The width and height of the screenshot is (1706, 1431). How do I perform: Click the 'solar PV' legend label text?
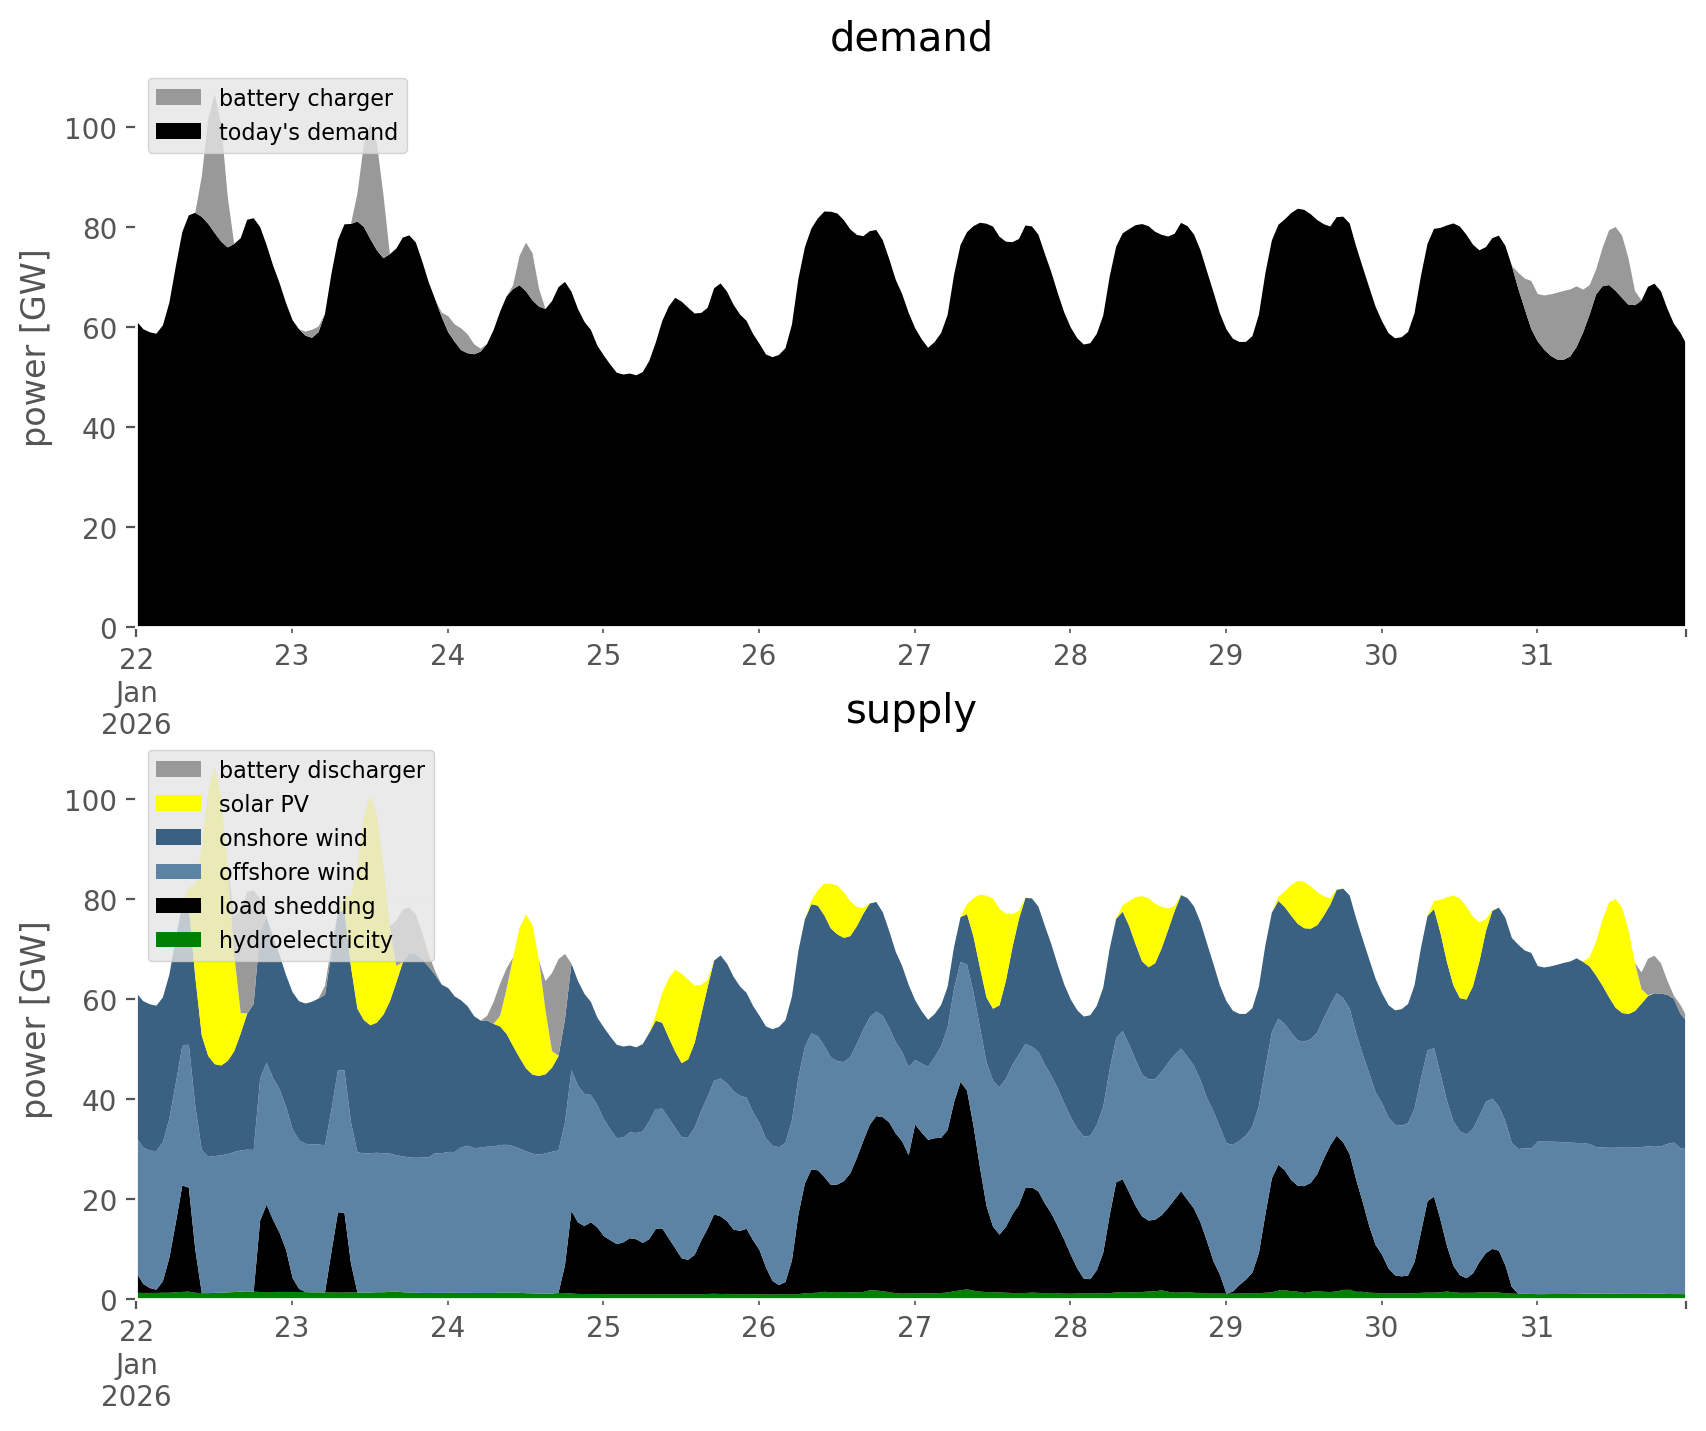[264, 804]
